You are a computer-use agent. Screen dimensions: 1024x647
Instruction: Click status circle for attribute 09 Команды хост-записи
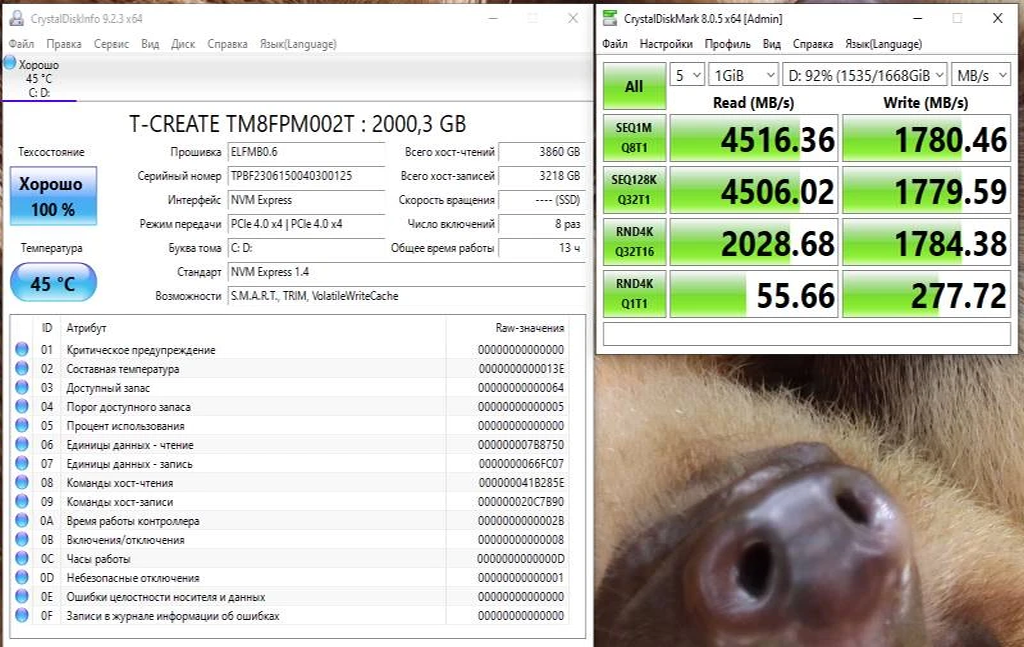click(x=22, y=501)
